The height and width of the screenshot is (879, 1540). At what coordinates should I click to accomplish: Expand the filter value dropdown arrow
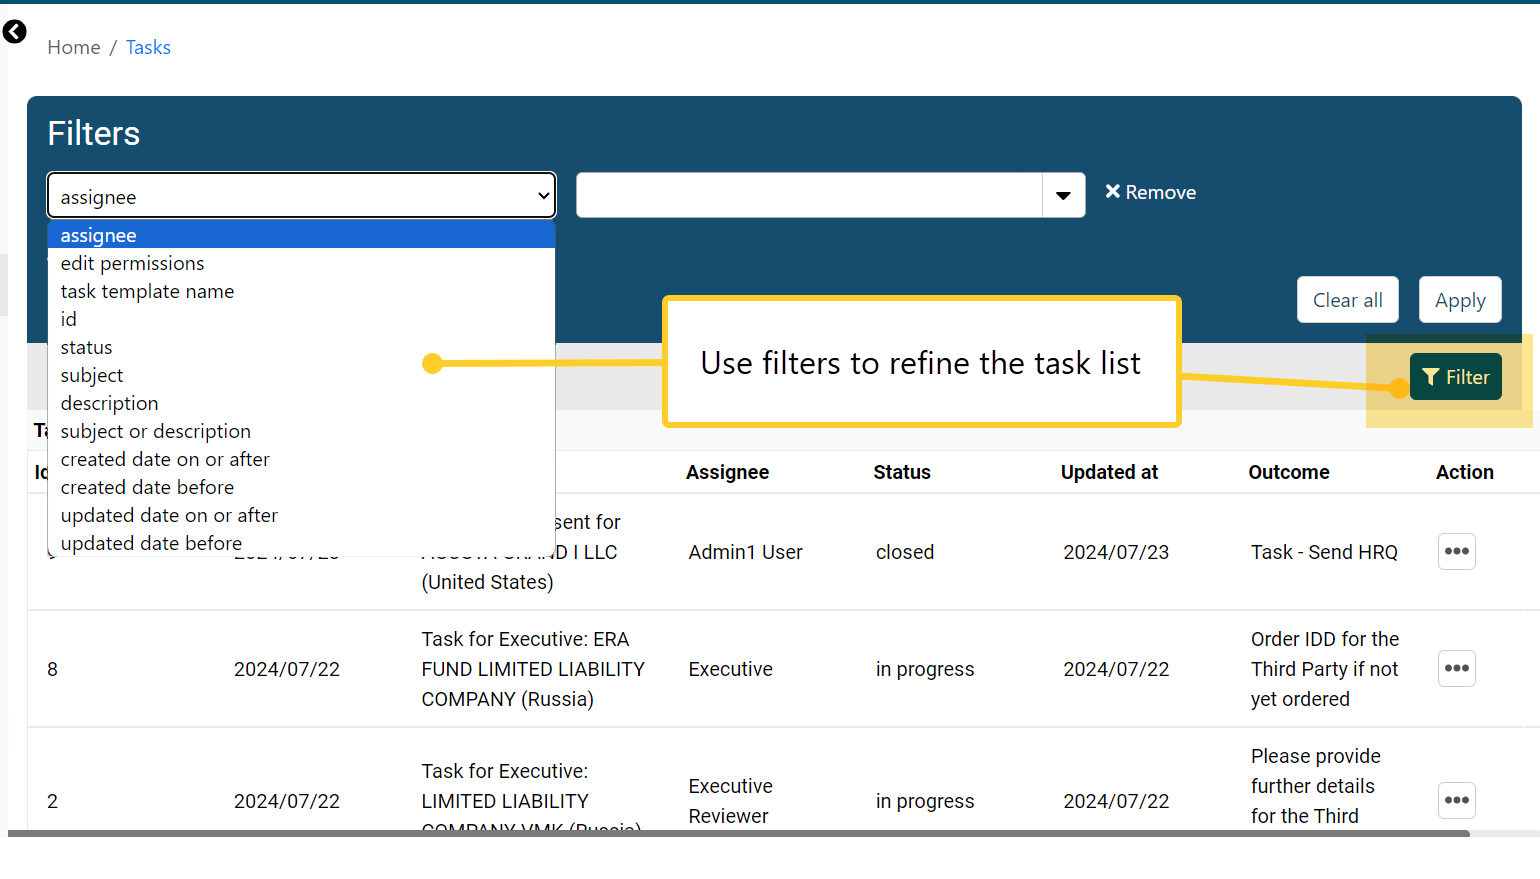coord(1063,195)
